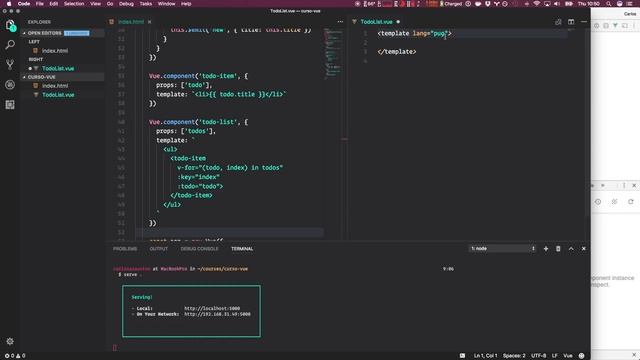This screenshot has height=360, width=640.
Task: Click 'Ln 1, Col 1' in the status bar
Action: pyautogui.click(x=485, y=356)
